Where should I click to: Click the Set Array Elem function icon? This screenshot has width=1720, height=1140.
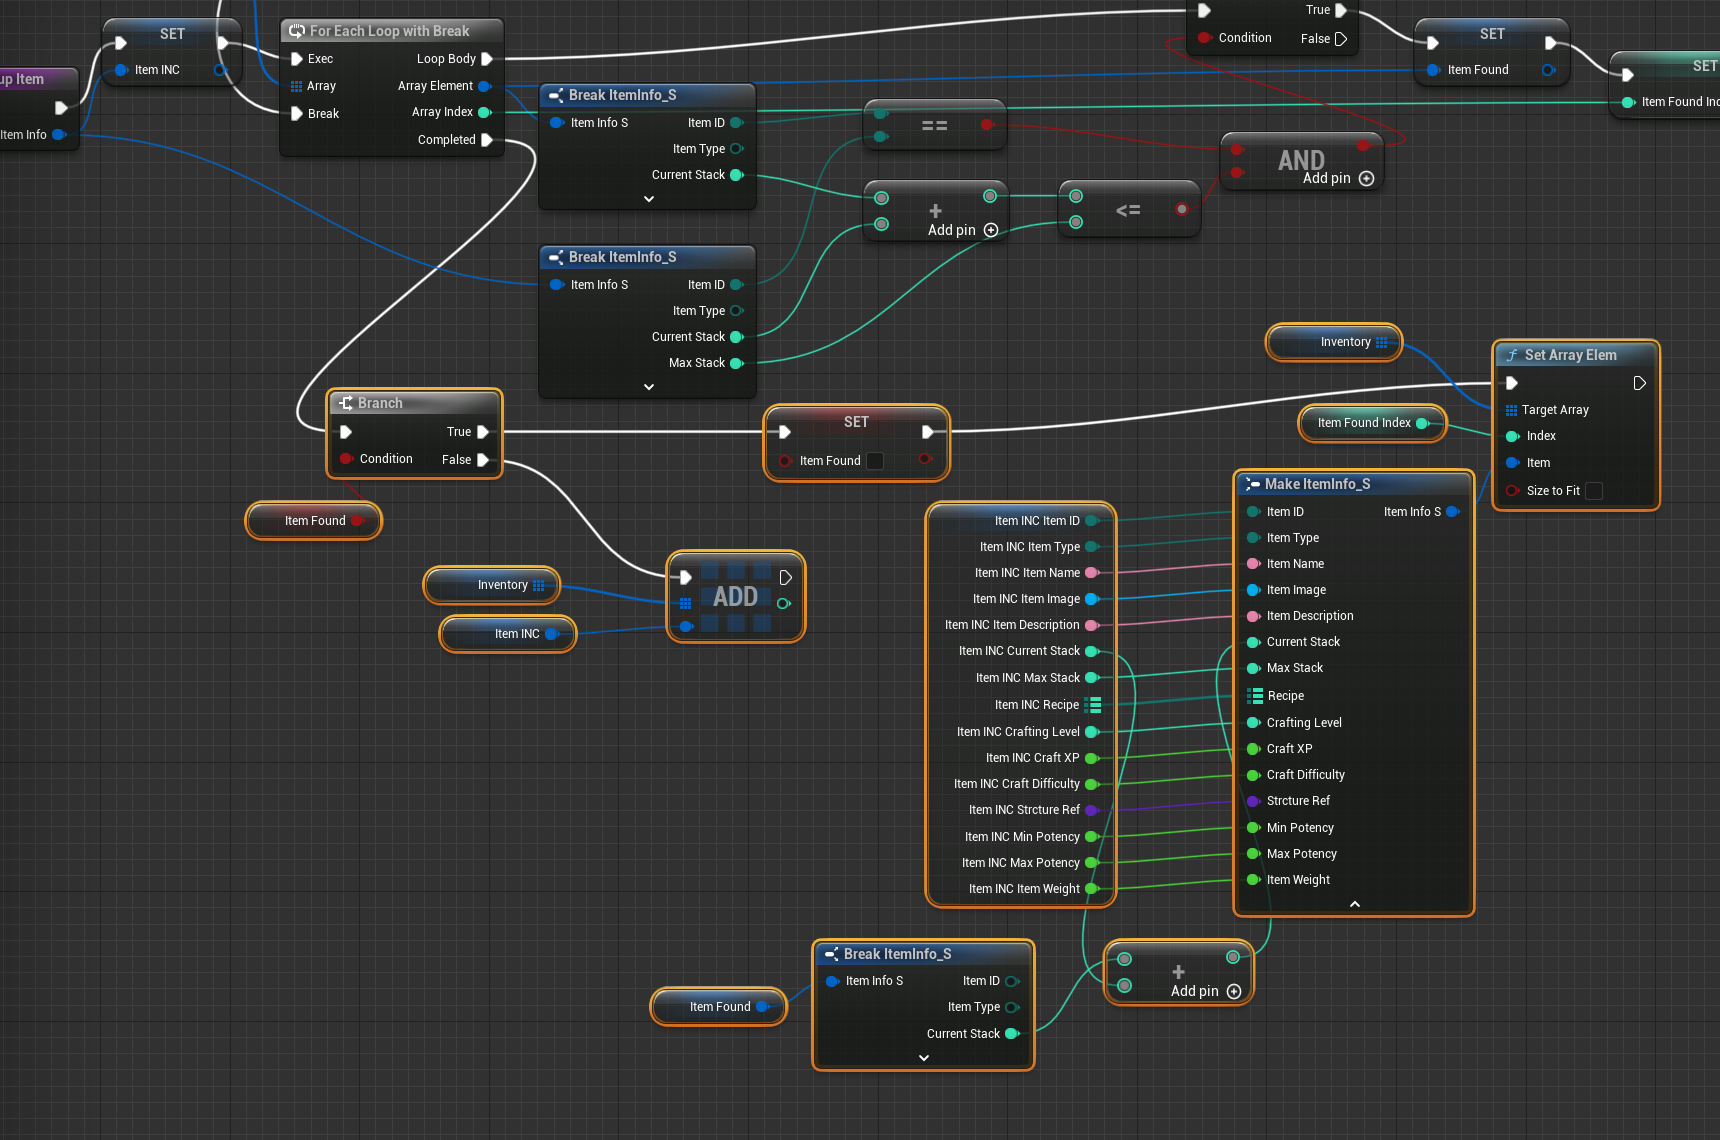pyautogui.click(x=1512, y=355)
